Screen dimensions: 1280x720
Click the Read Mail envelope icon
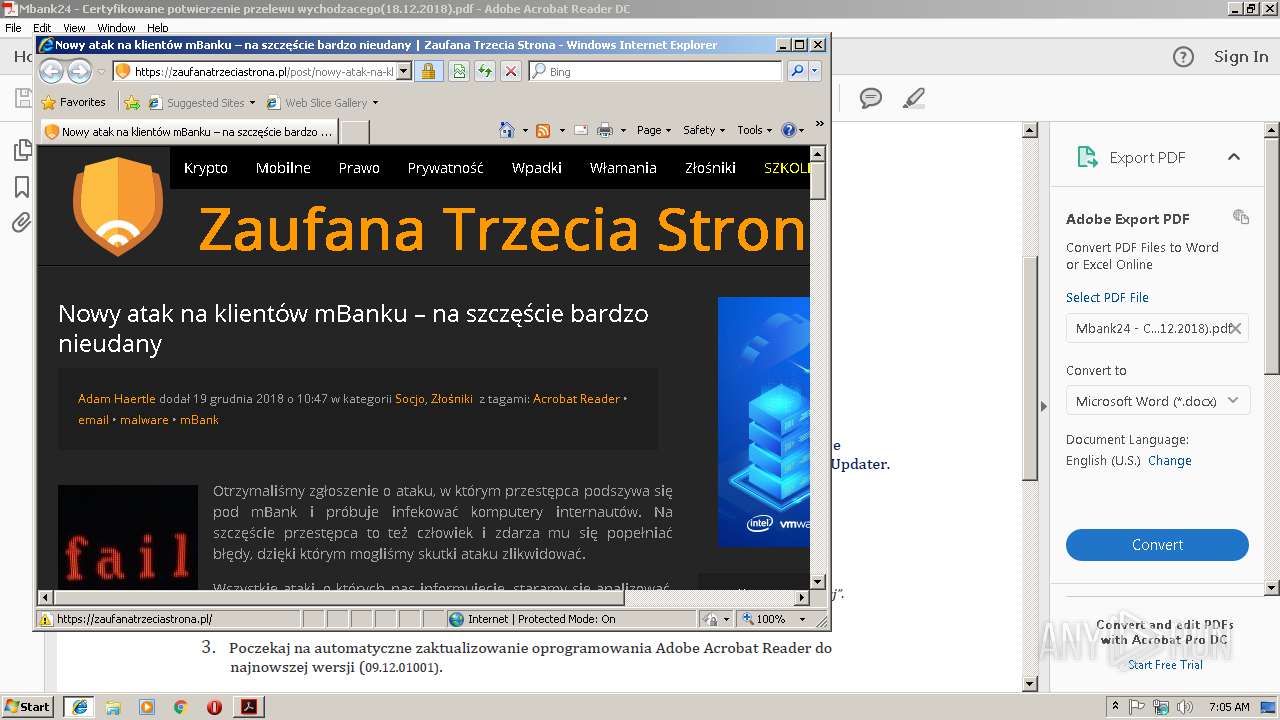point(581,130)
